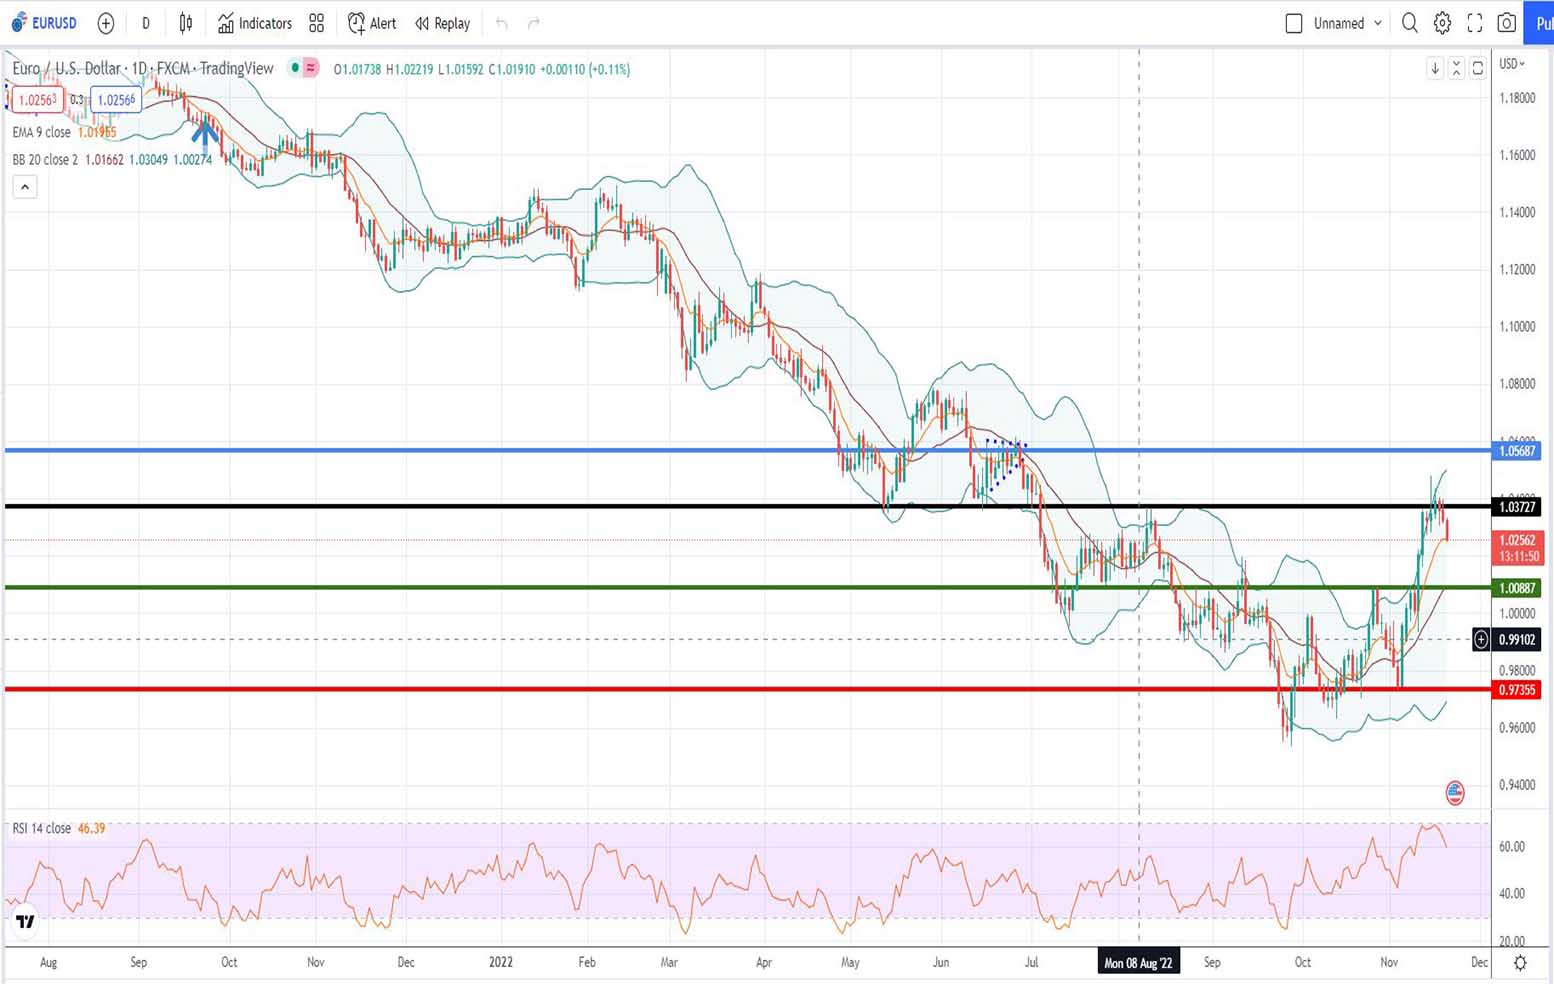
Task: Expand the USD currency dropdown
Action: 1511,64
